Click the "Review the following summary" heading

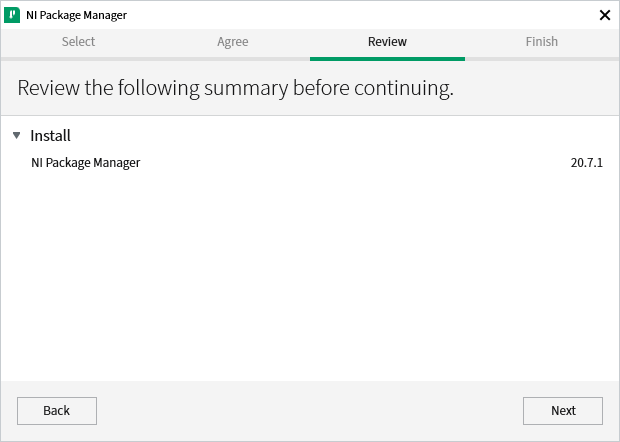coord(235,88)
